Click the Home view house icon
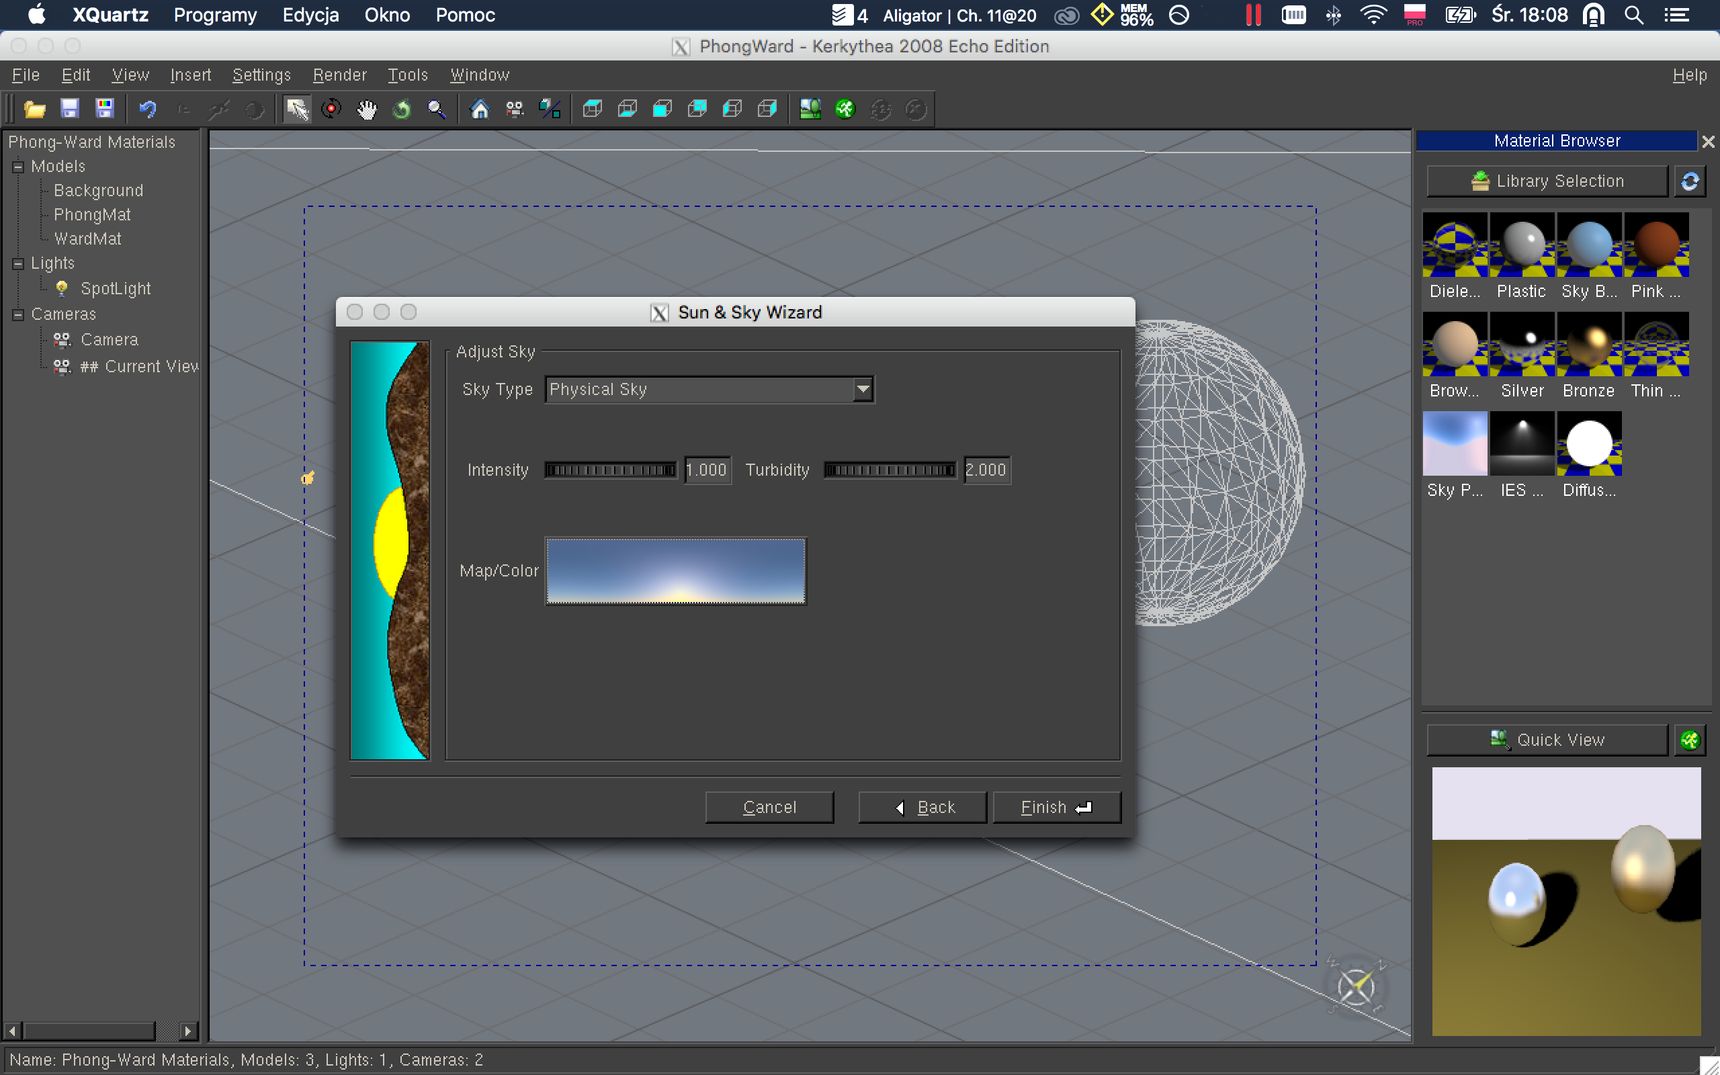 pos(480,109)
